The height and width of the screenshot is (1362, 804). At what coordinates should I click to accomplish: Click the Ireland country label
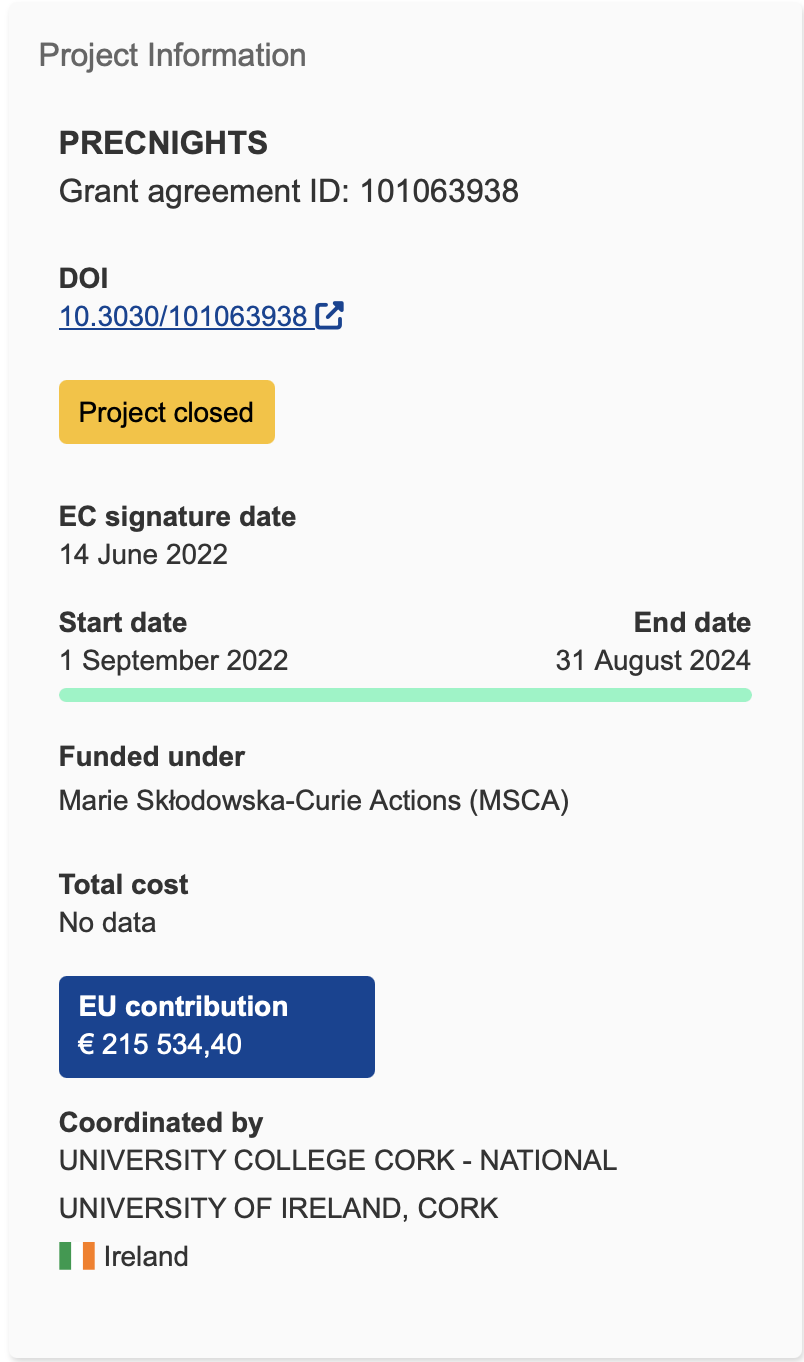coord(146,1256)
